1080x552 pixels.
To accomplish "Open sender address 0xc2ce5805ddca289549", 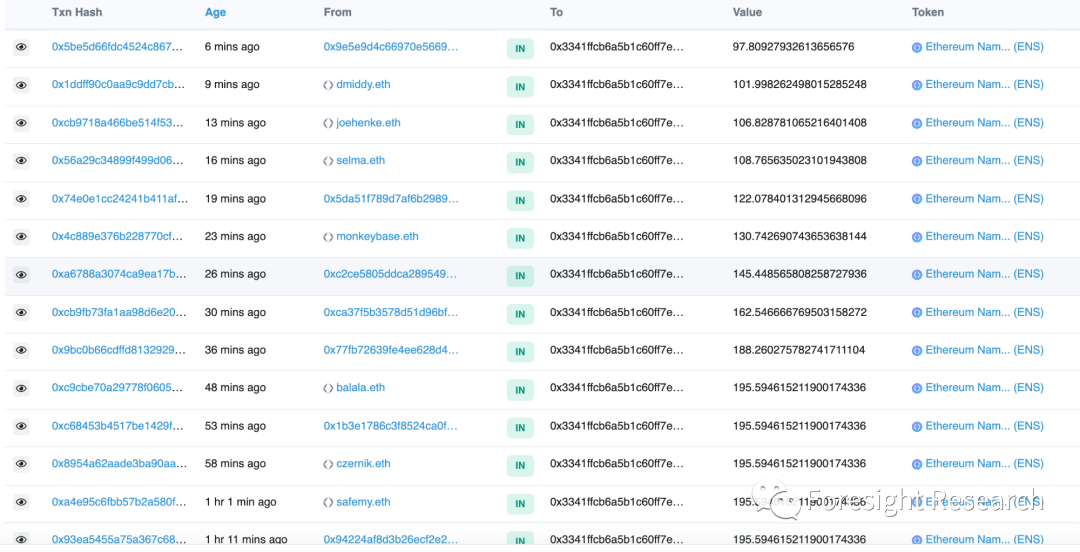I will point(390,274).
